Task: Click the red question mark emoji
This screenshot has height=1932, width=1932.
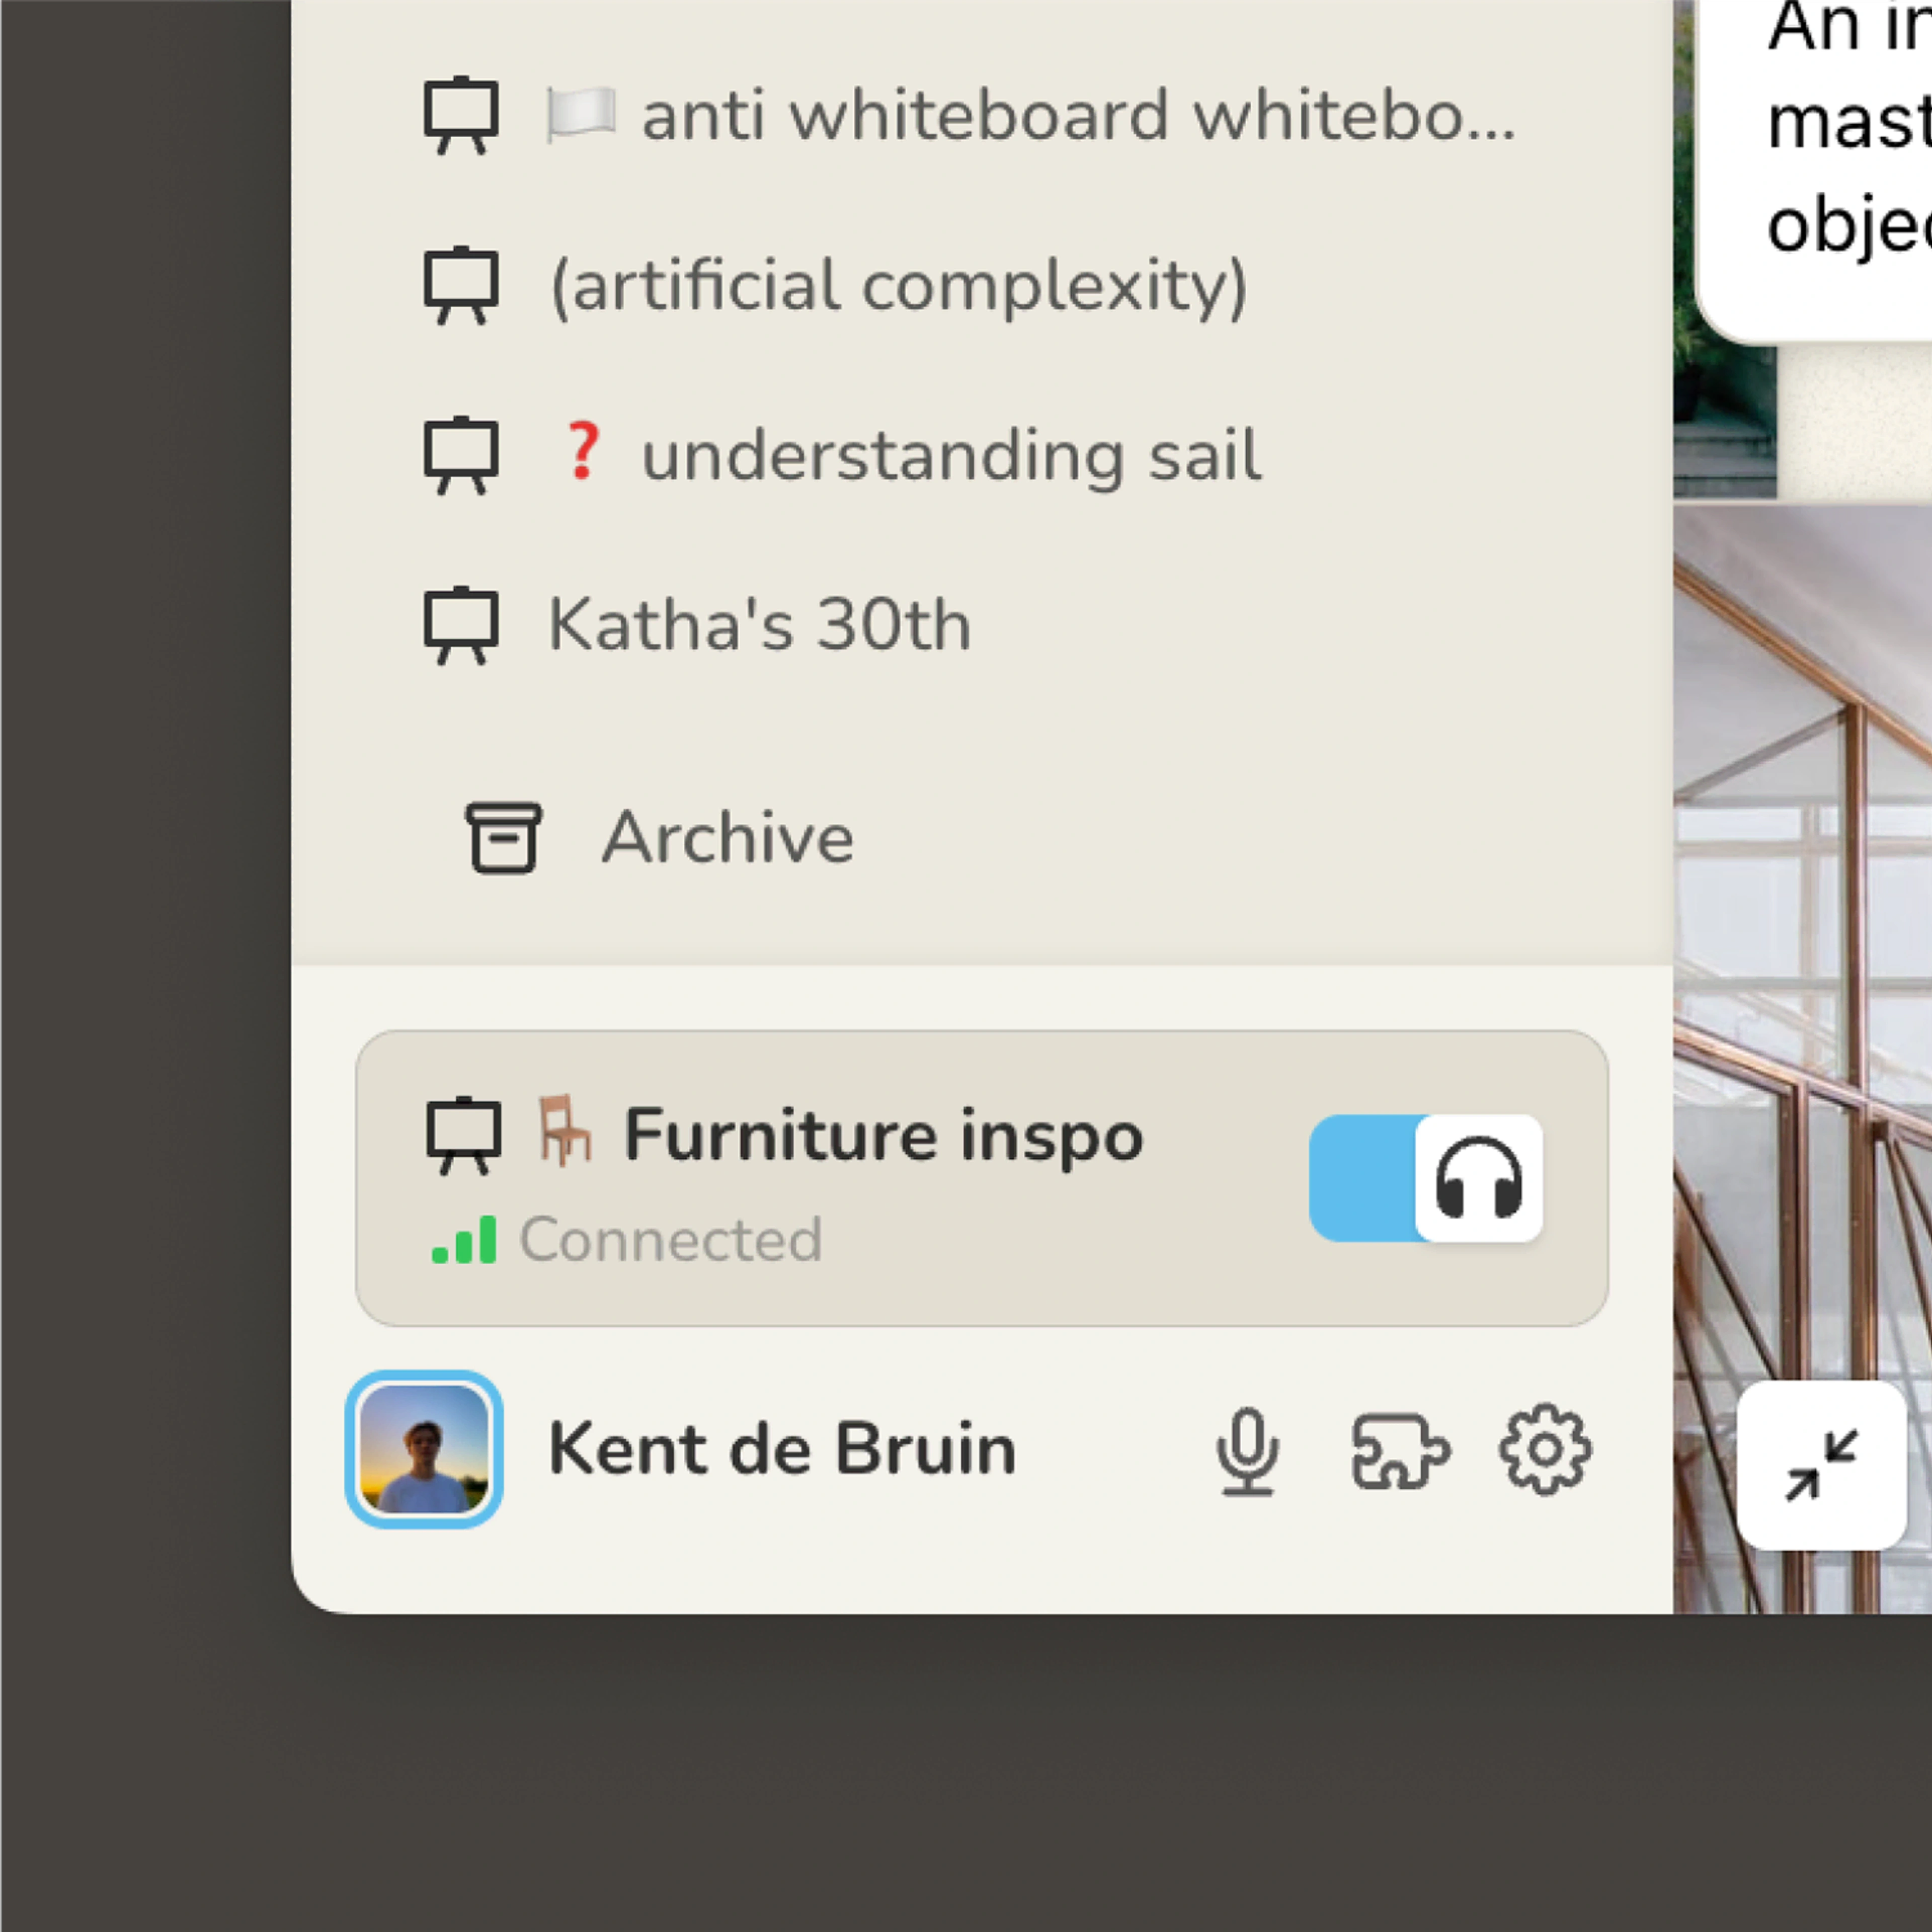Action: coord(583,451)
